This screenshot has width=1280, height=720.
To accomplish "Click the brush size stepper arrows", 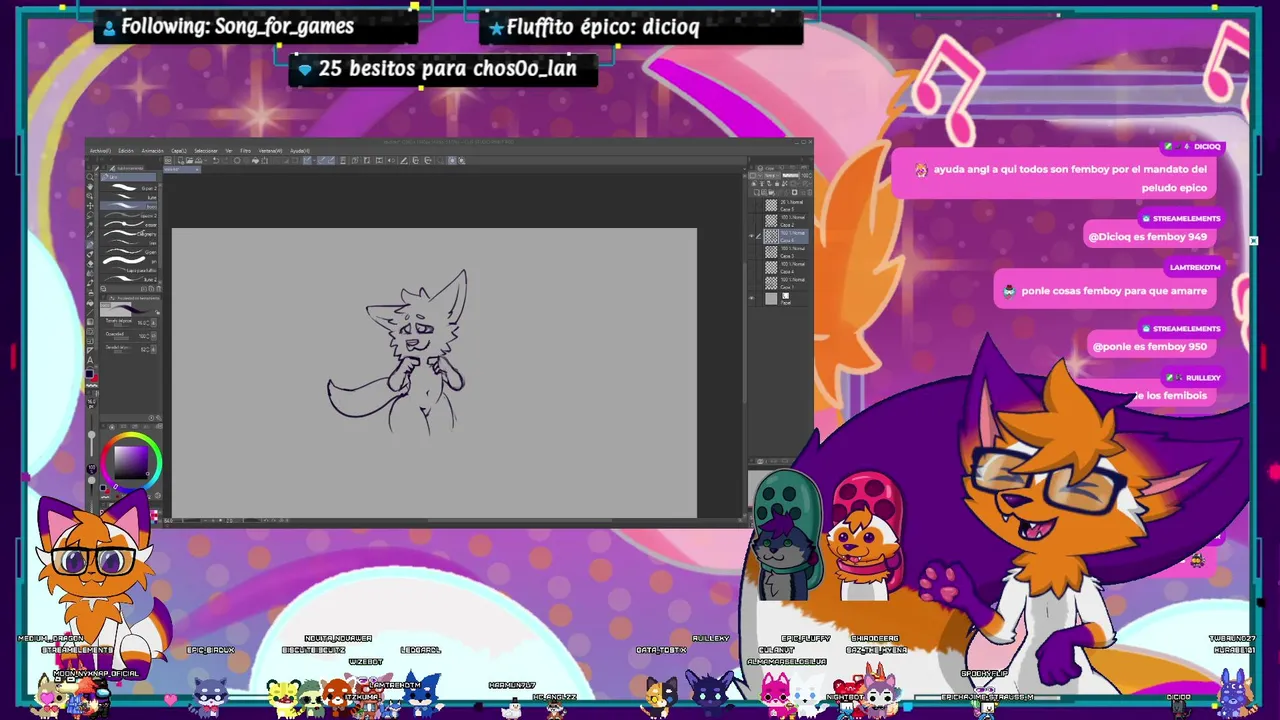I will (148, 323).
